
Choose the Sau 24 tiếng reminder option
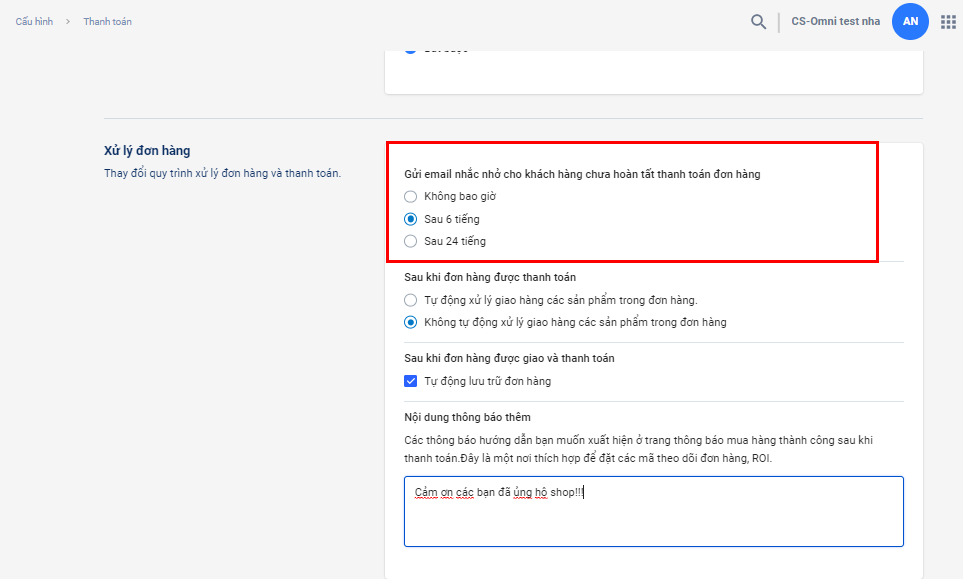coord(411,241)
